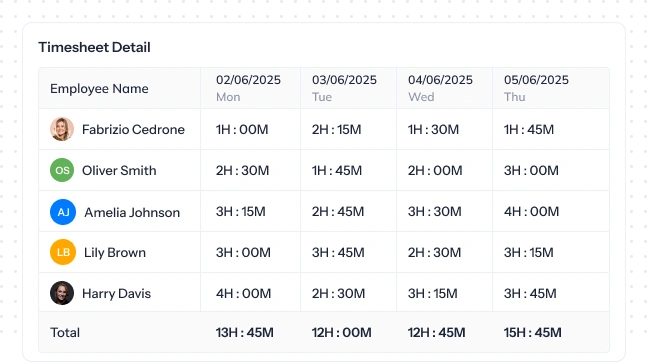Click the orange LB avatar icon
This screenshot has width=647, height=362.
tap(63, 252)
